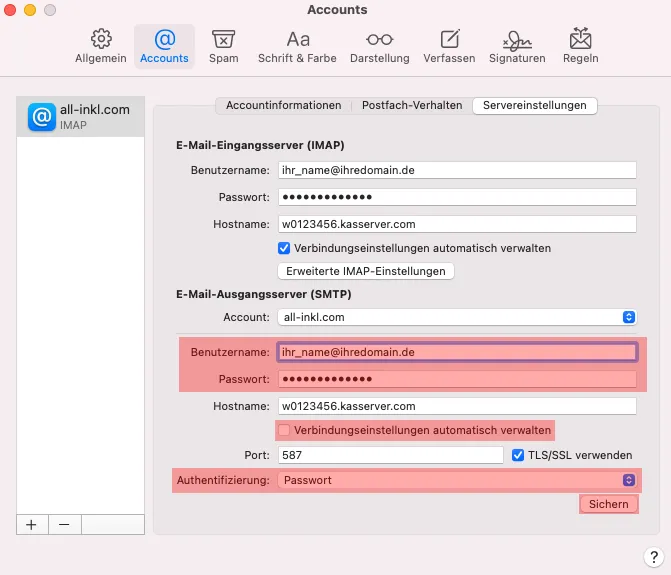Screen dimensions: 671x575
Task: Toggle TLS/SSL verwenden checkbox
Action: coord(518,455)
